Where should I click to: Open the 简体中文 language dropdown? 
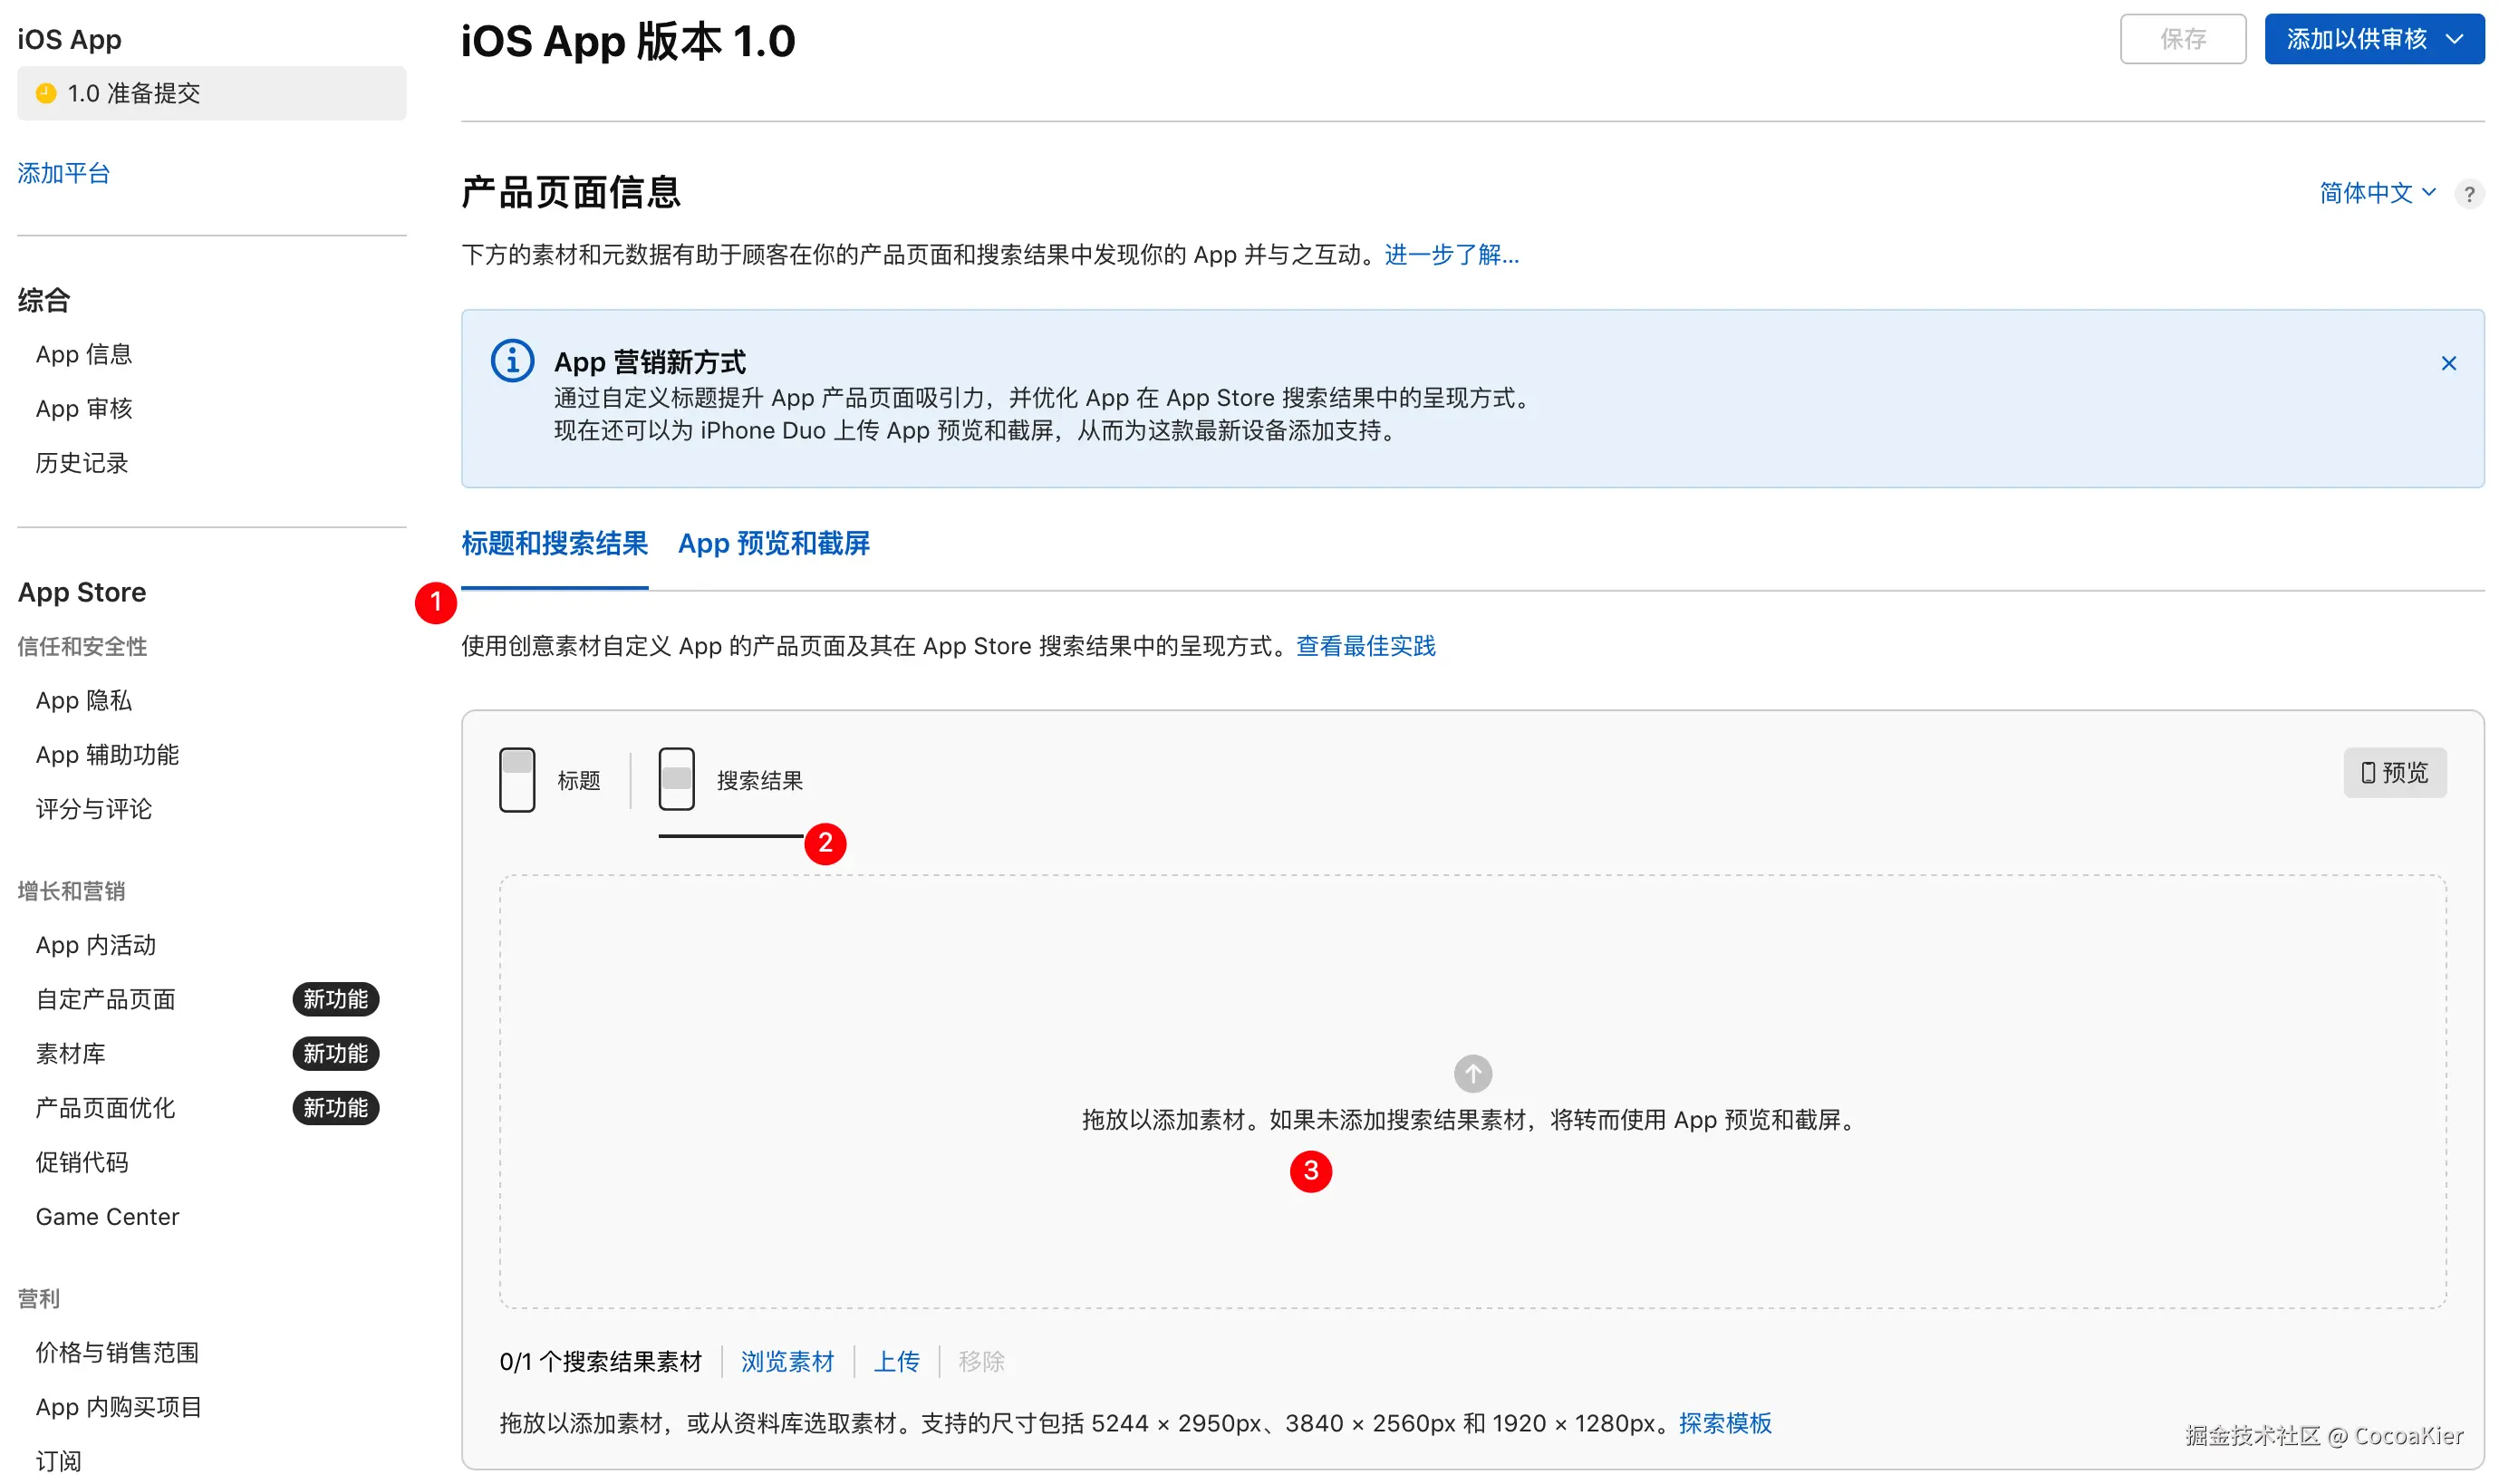coord(2377,192)
